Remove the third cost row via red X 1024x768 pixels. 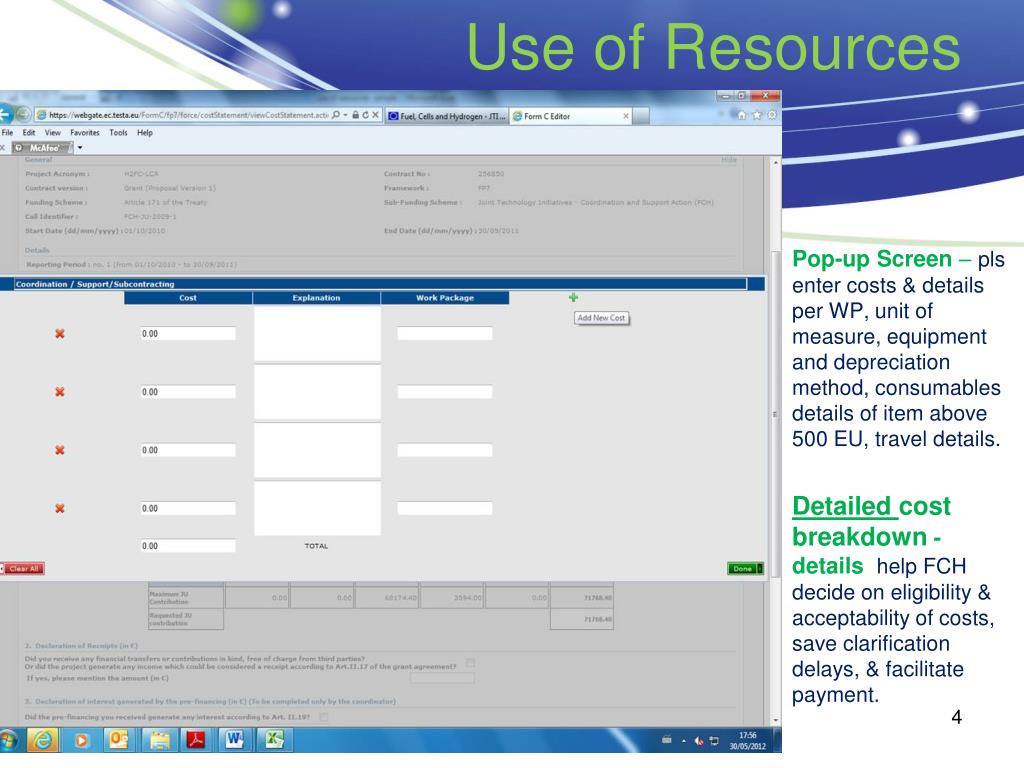tap(60, 450)
